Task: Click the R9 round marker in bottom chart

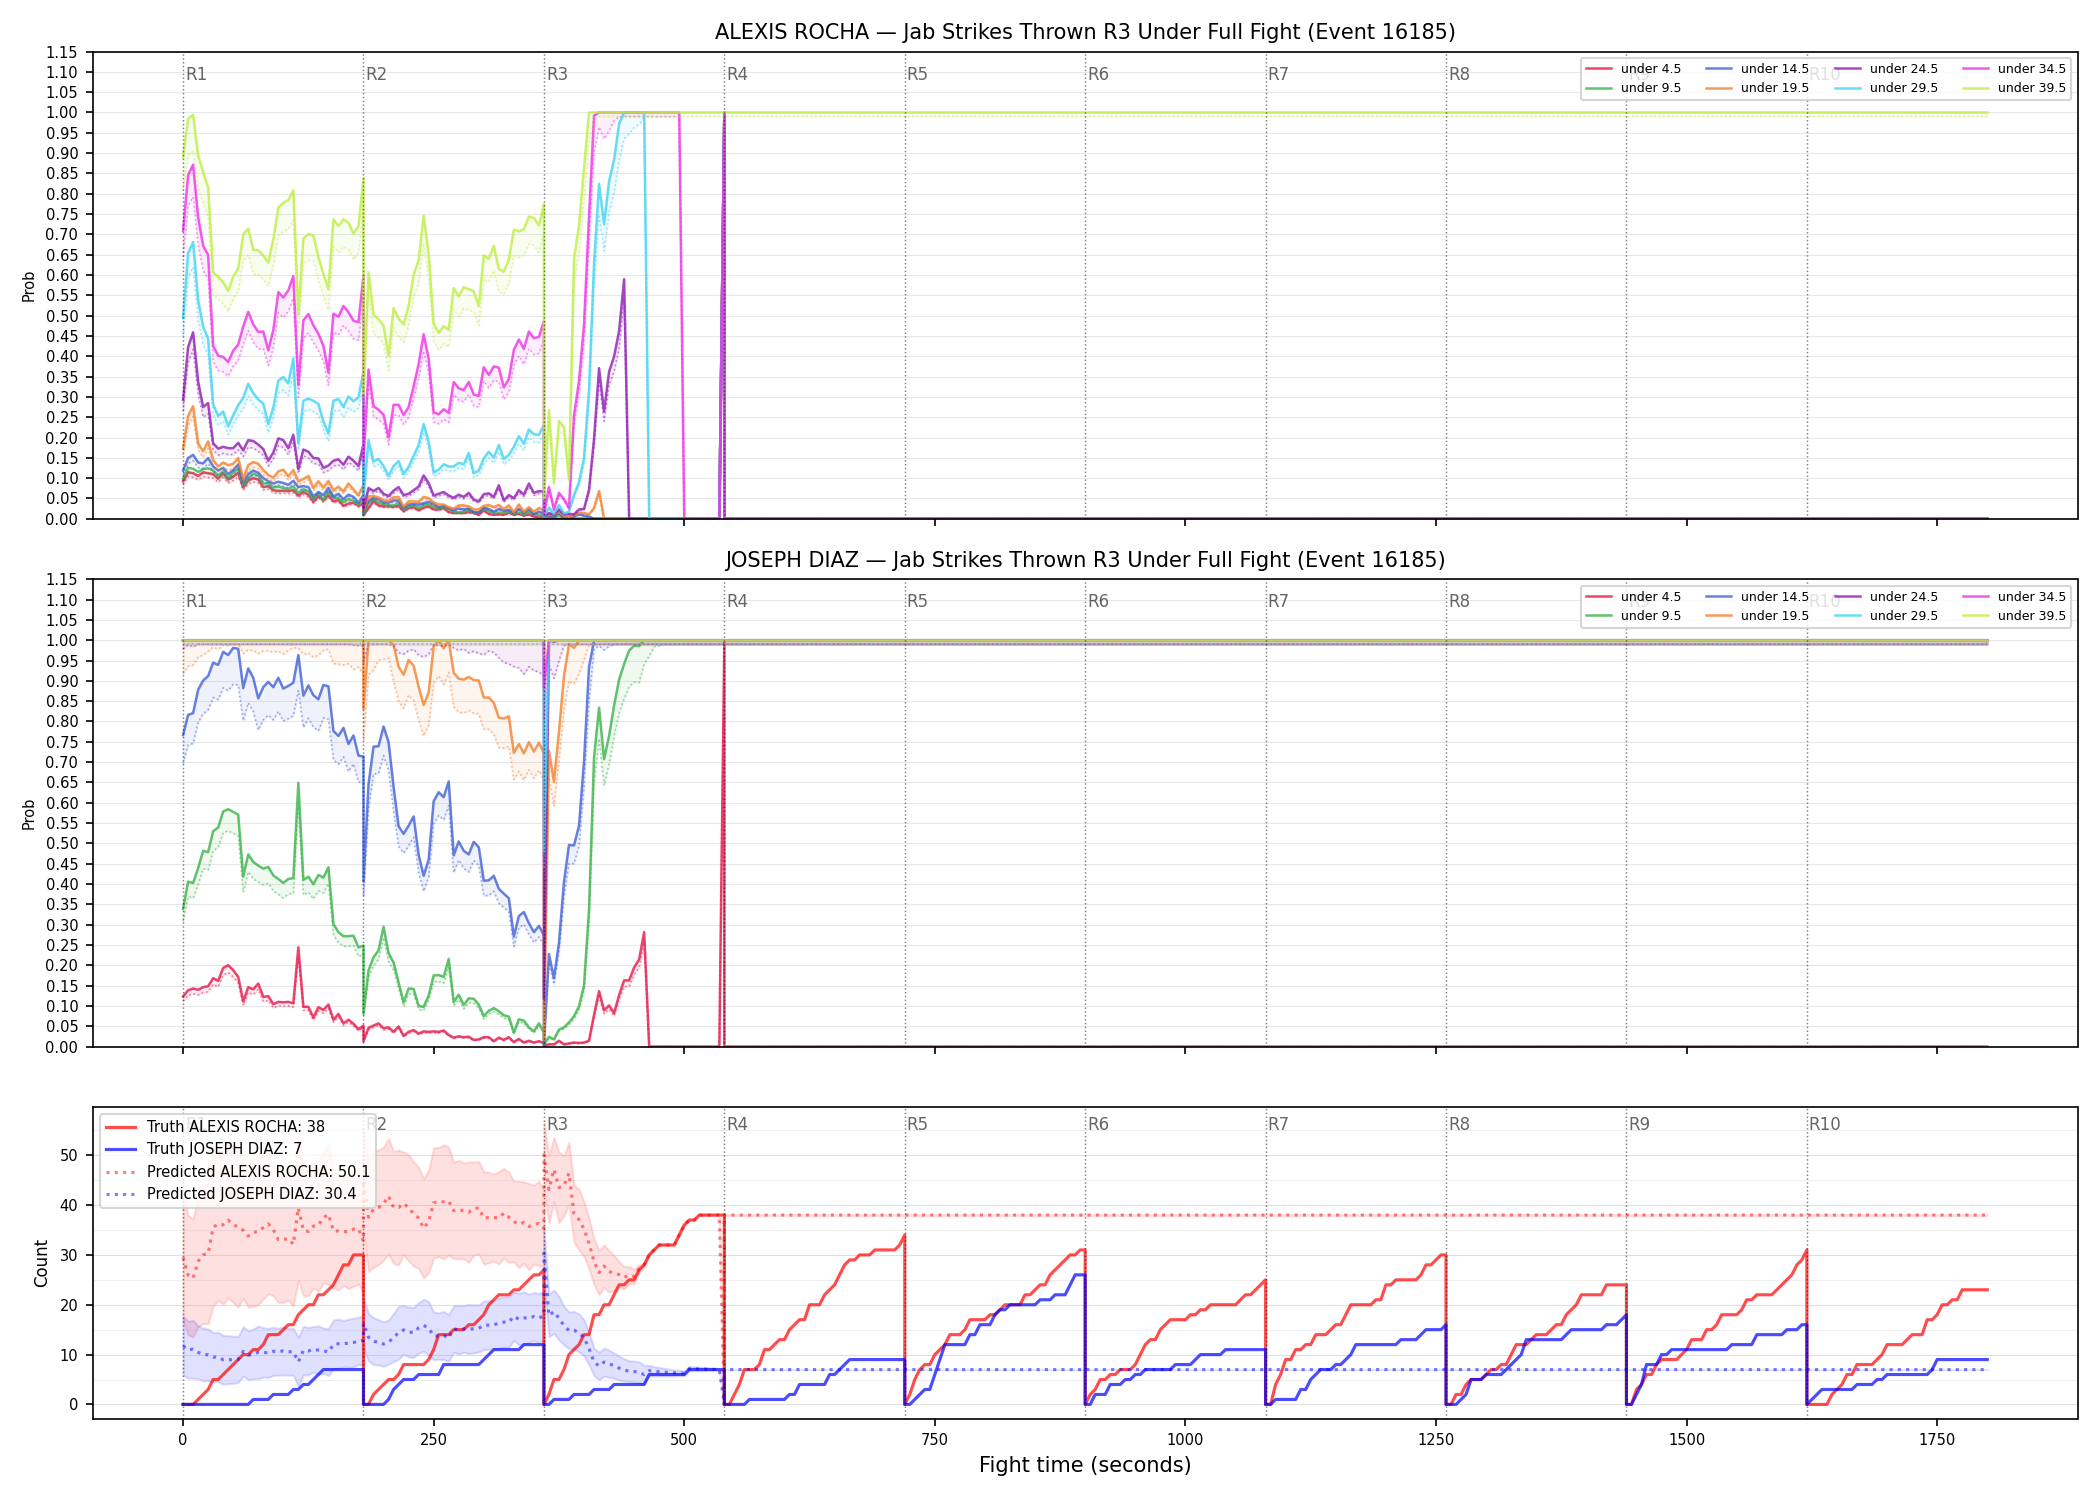Action: click(1639, 1124)
